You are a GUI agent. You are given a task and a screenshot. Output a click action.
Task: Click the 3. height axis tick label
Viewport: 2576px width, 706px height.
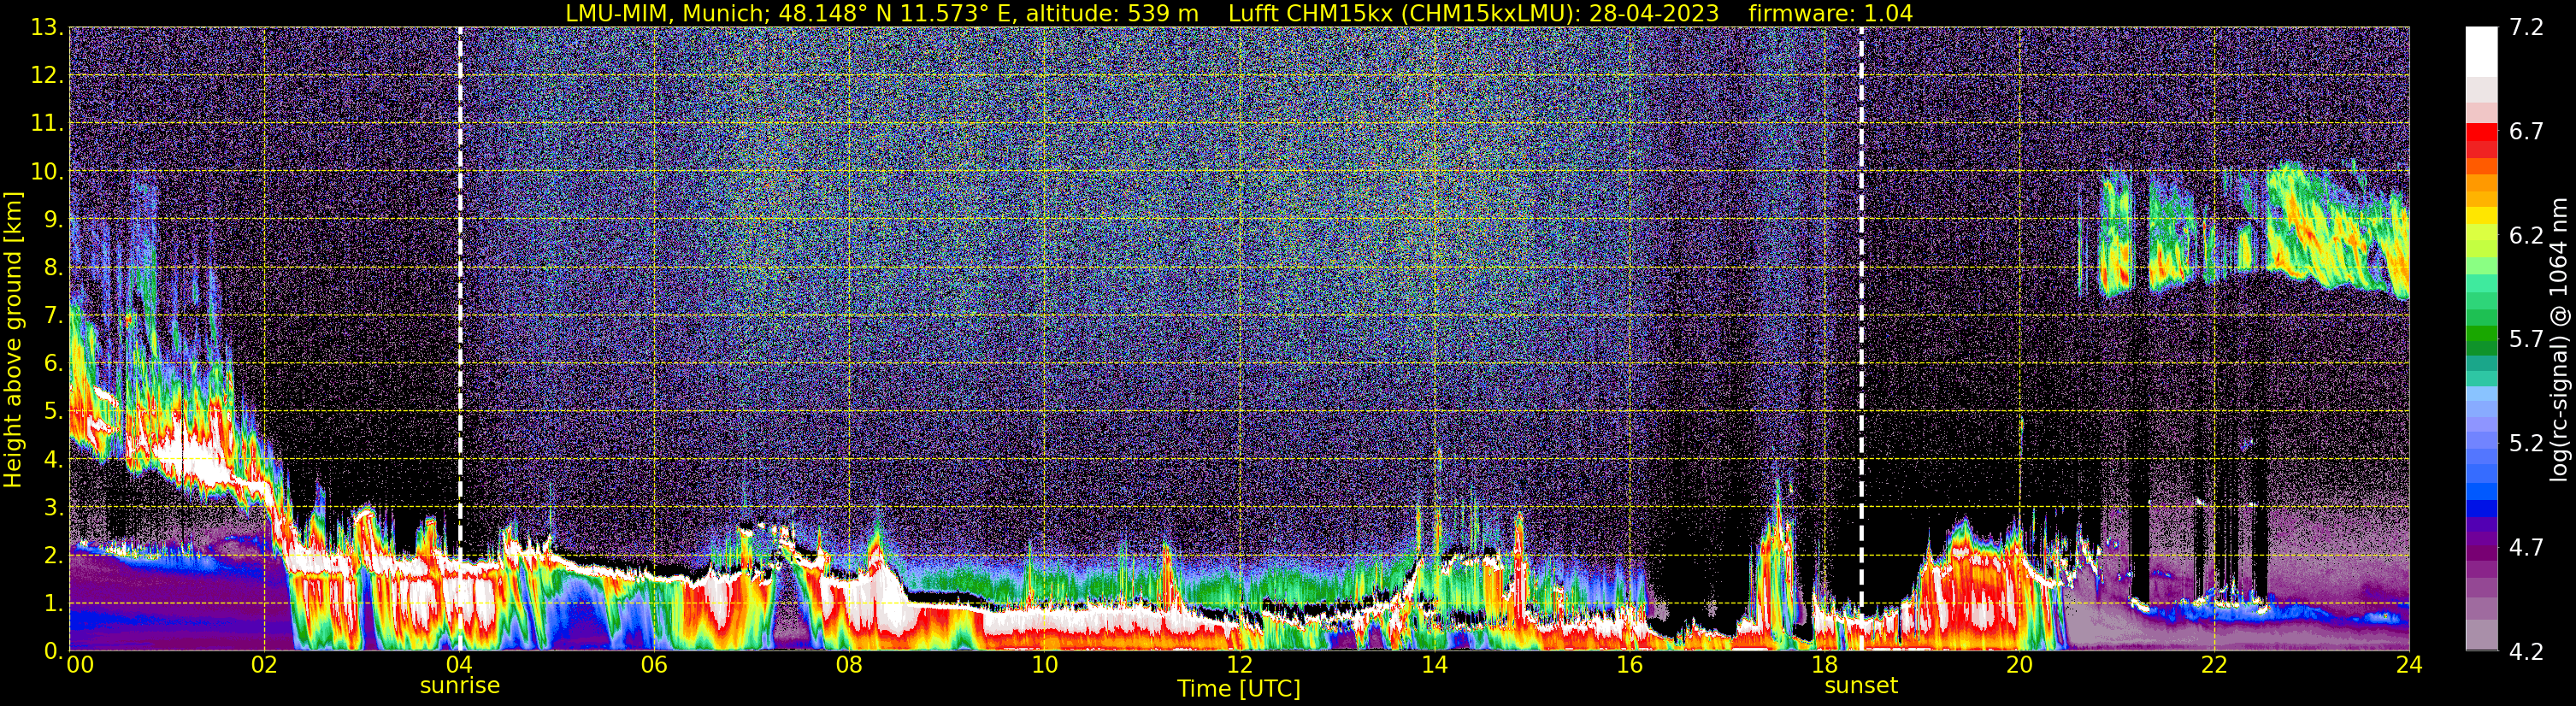54,507
